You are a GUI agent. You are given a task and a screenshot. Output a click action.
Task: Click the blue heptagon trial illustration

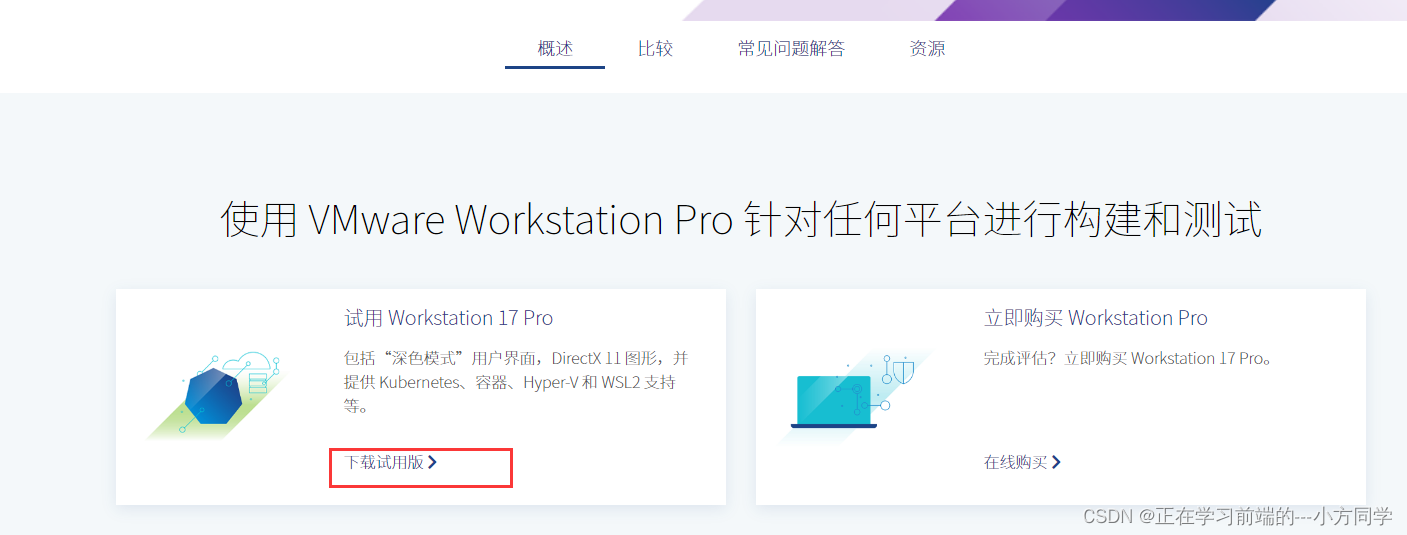(216, 394)
